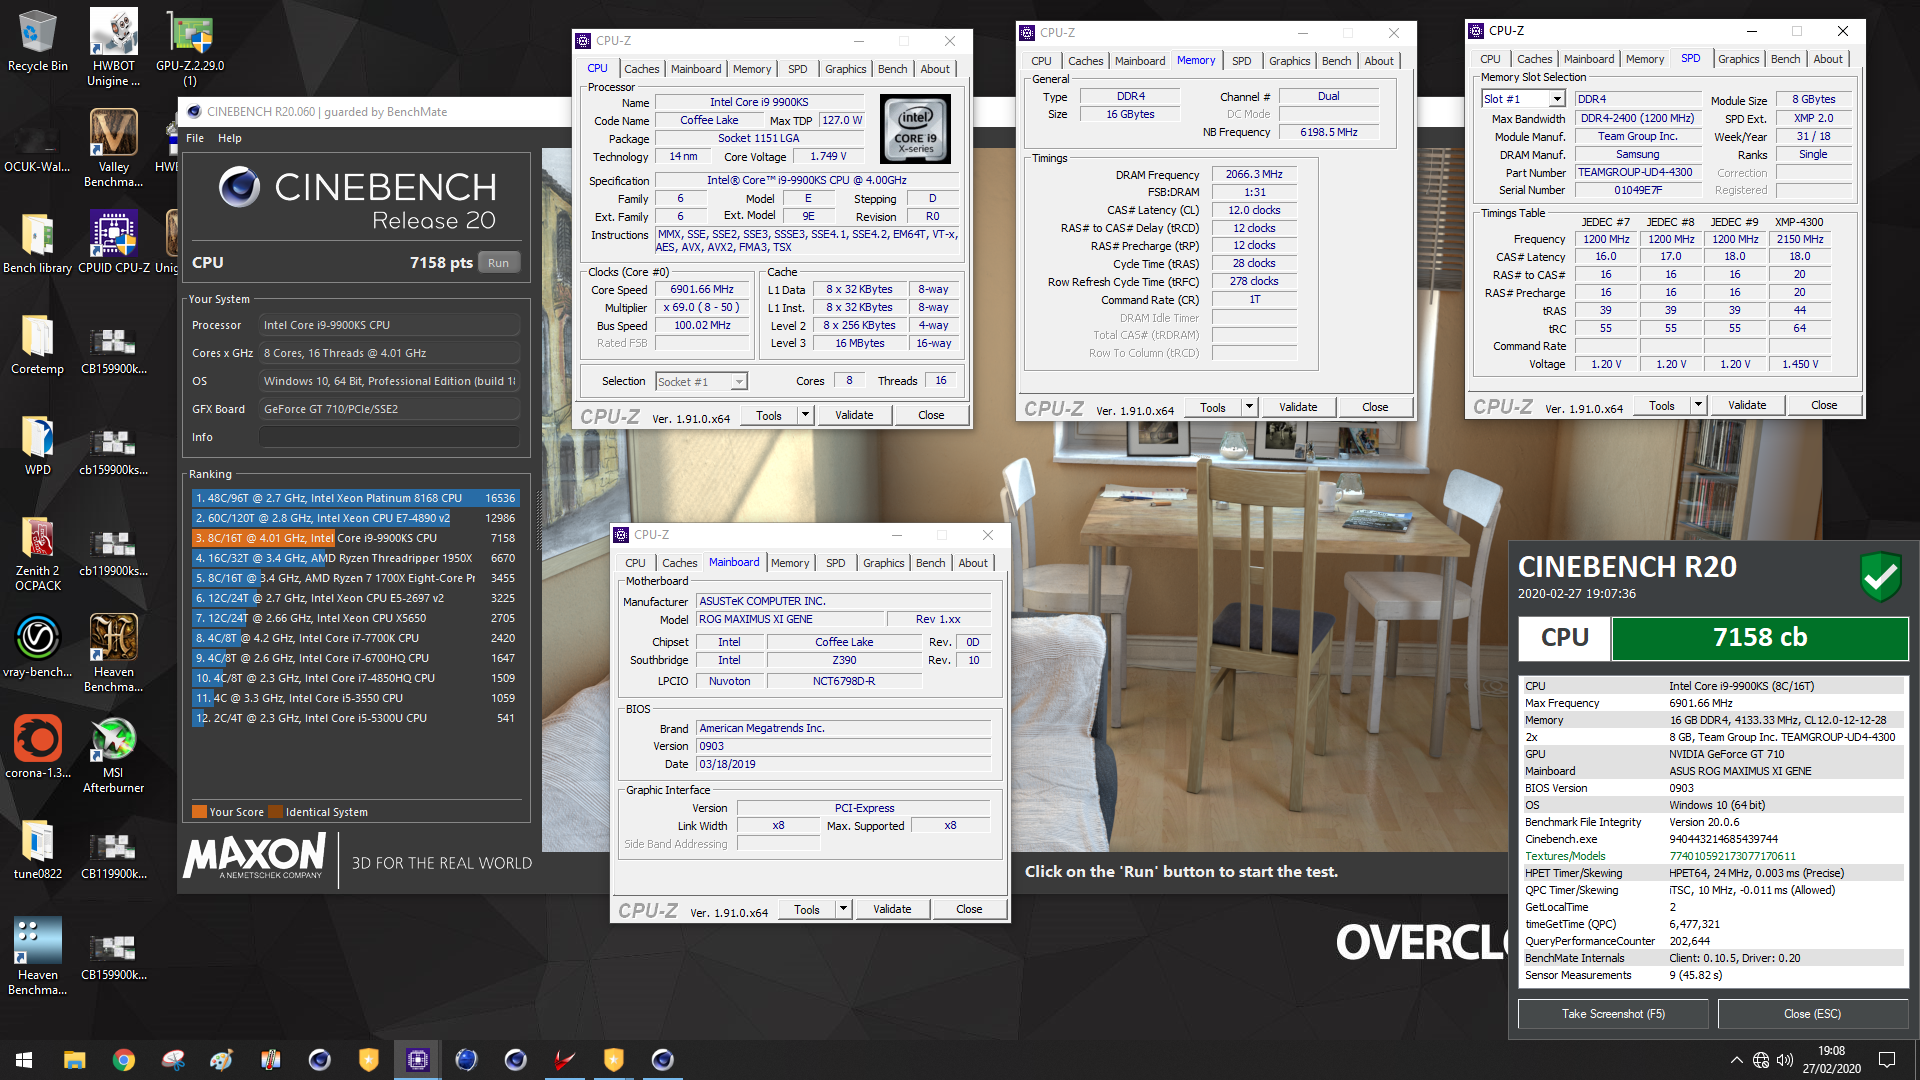Select Xeon Platinum 8168 ranking row
This screenshot has width=1920, height=1080.
[x=355, y=498]
